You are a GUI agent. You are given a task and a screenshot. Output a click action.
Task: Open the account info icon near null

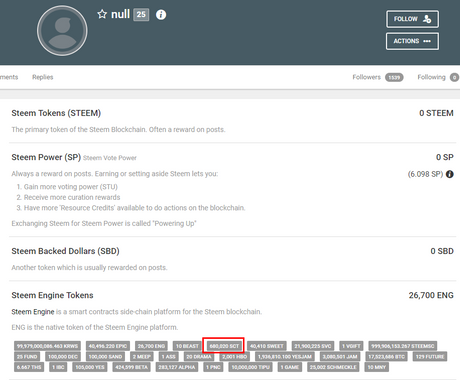pos(161,15)
